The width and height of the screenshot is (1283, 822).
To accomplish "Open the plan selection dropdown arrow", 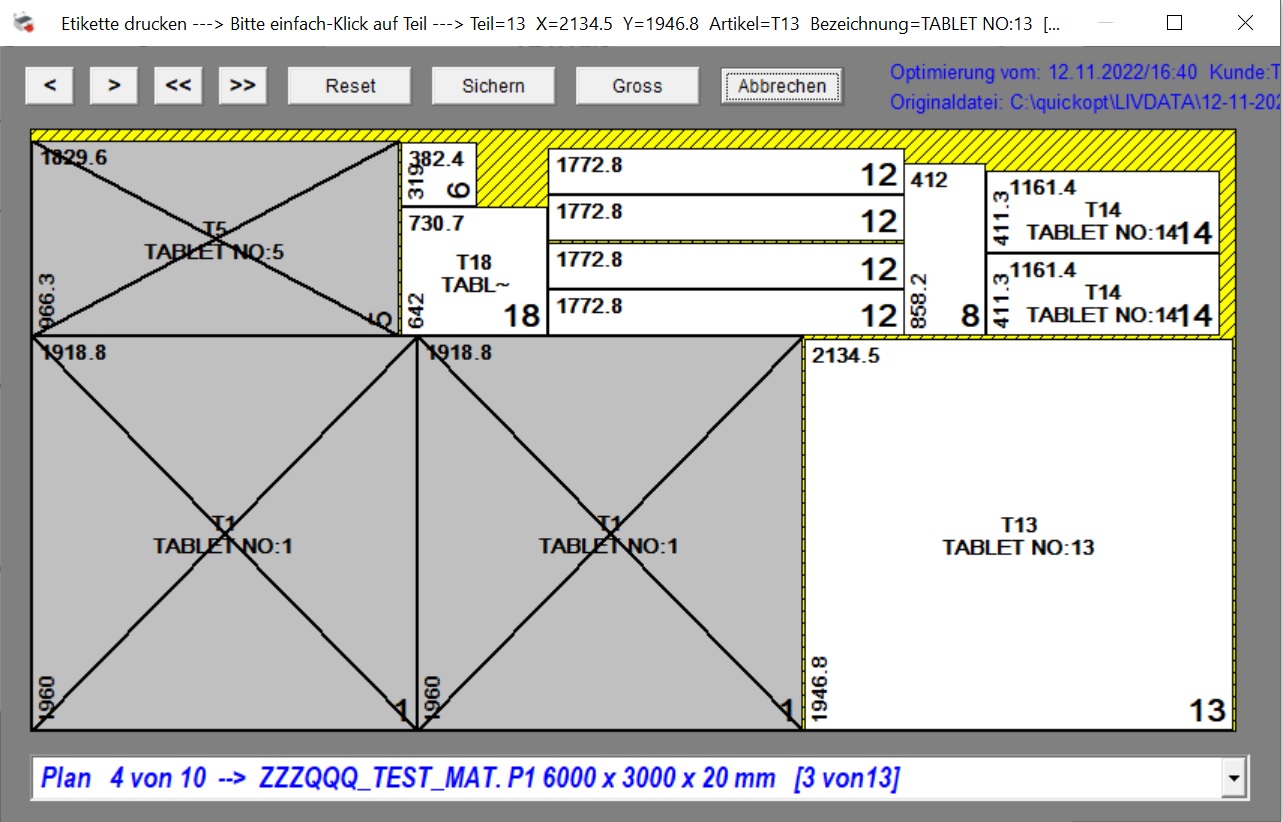I will coord(1236,777).
